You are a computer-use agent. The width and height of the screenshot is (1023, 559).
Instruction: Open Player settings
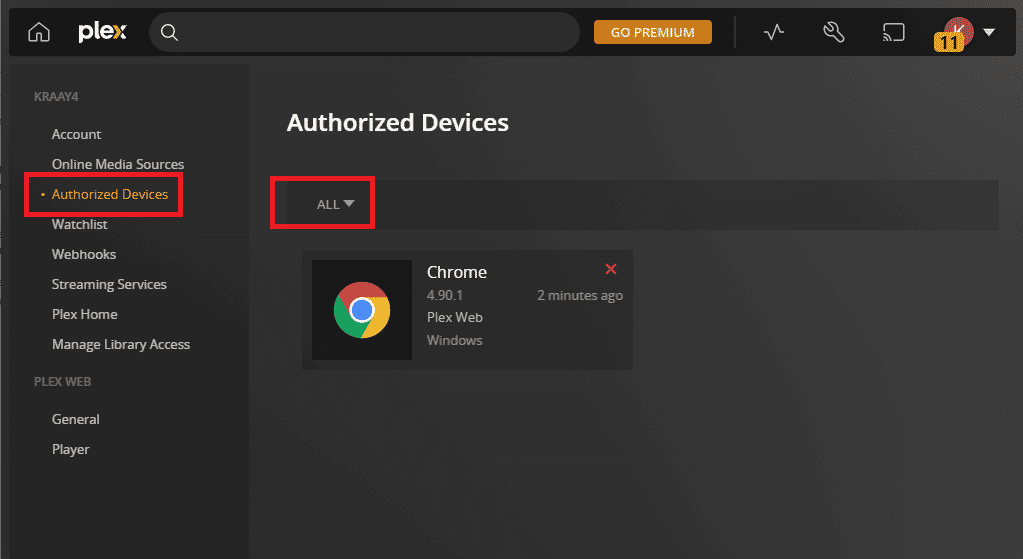70,449
